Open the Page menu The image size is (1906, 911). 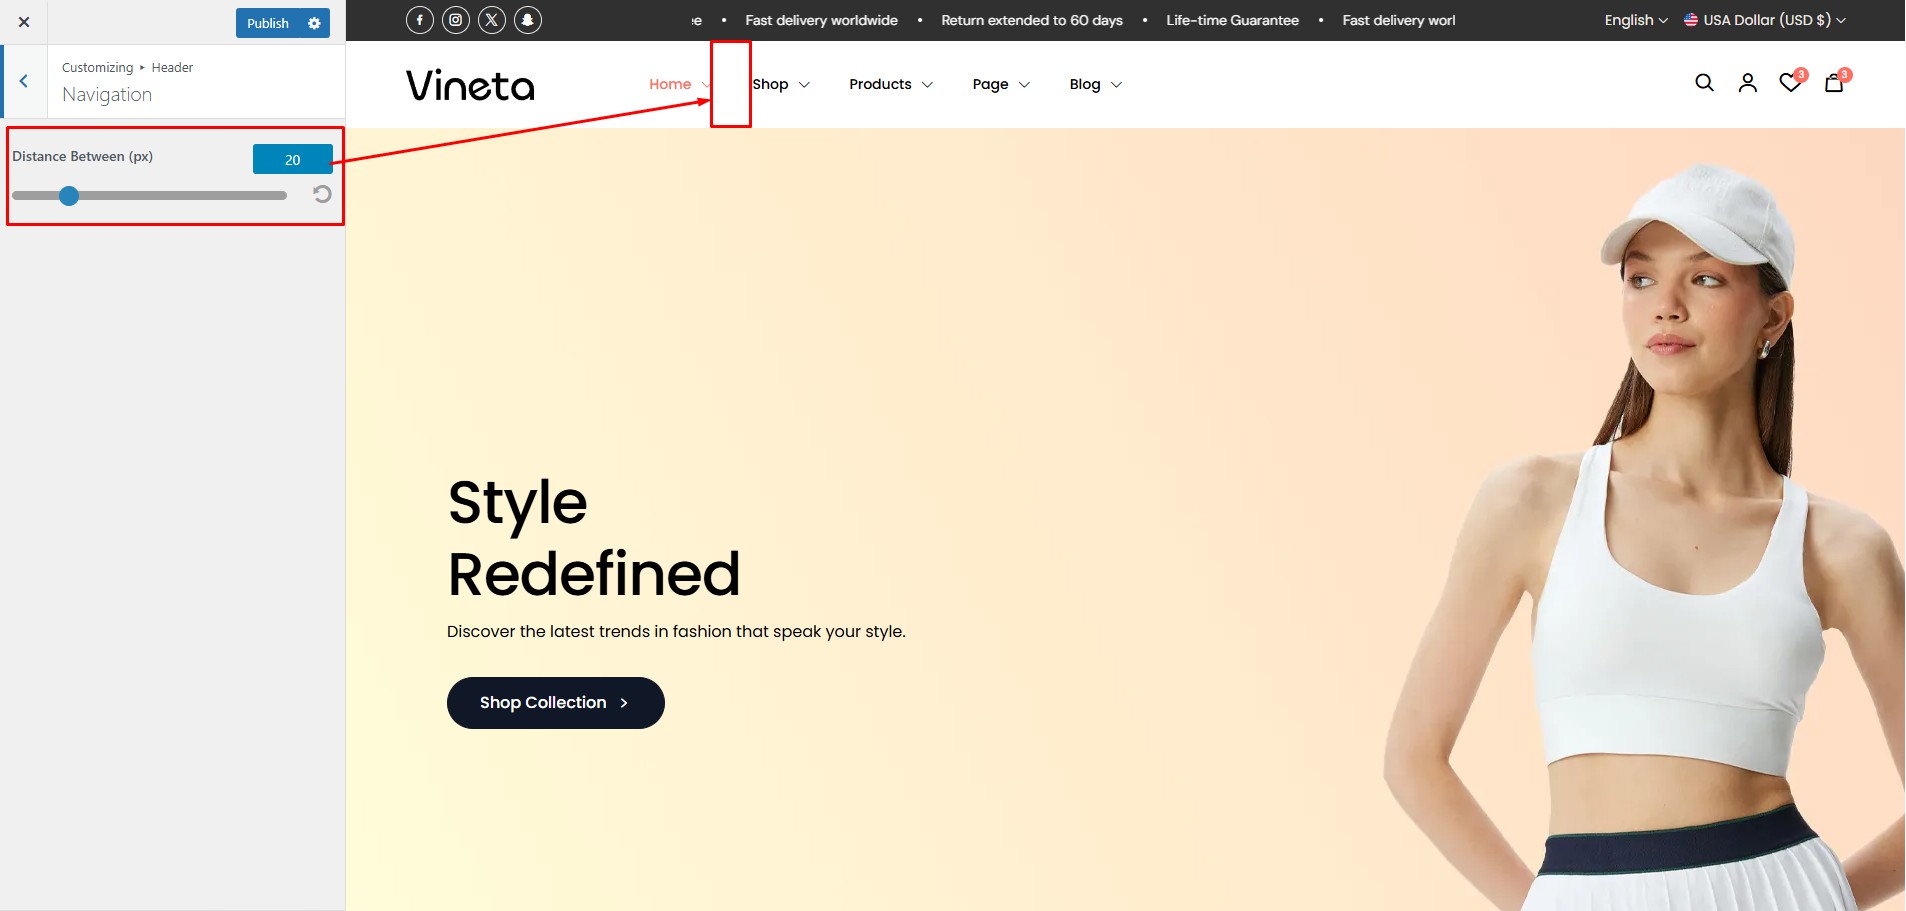point(990,84)
